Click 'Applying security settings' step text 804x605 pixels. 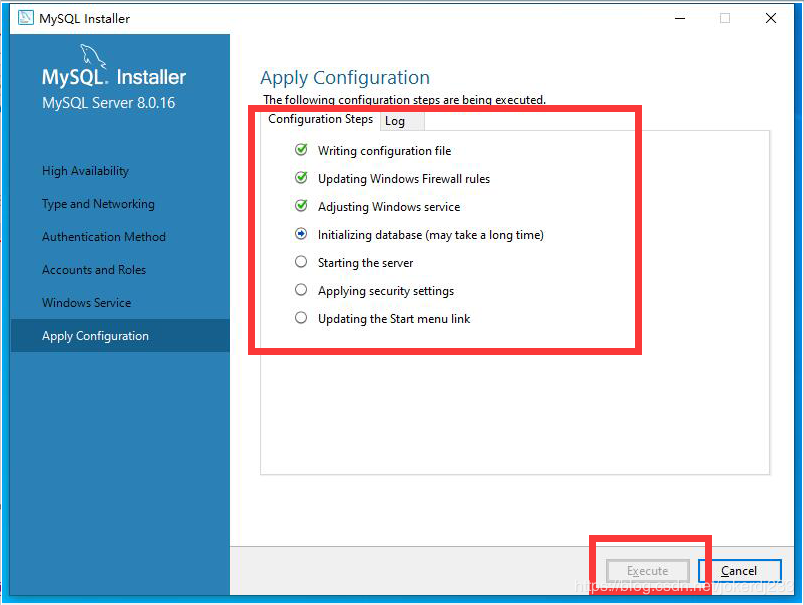point(386,291)
